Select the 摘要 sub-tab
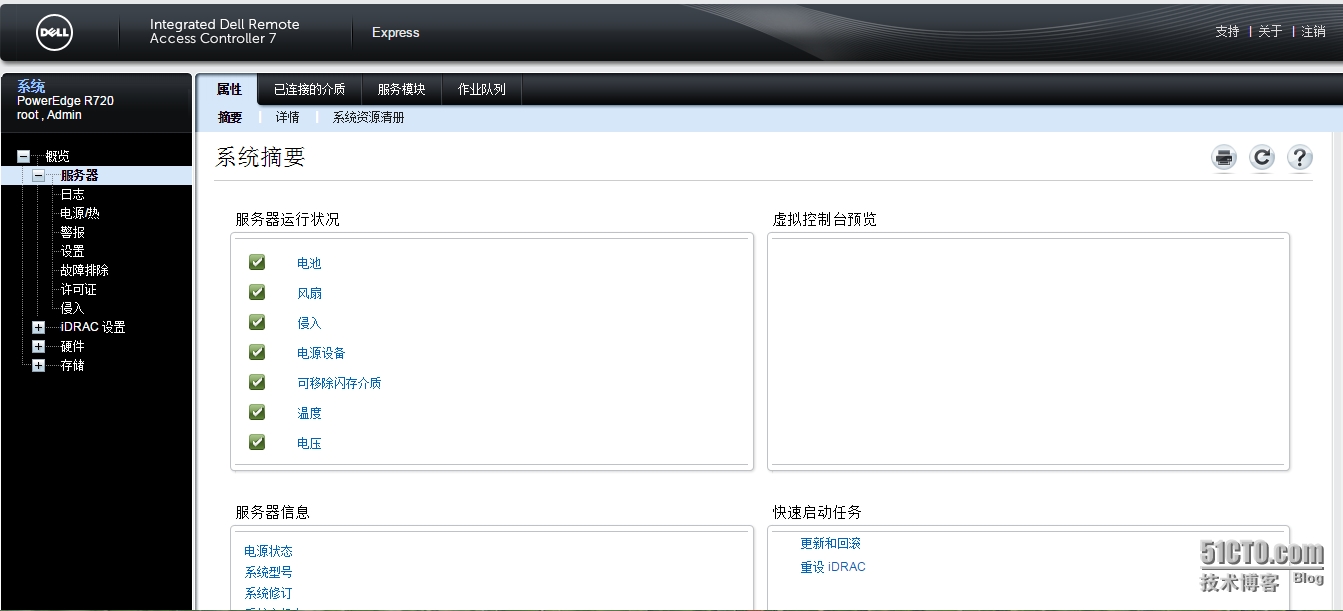Screen dimensions: 1343x611 pos(230,117)
